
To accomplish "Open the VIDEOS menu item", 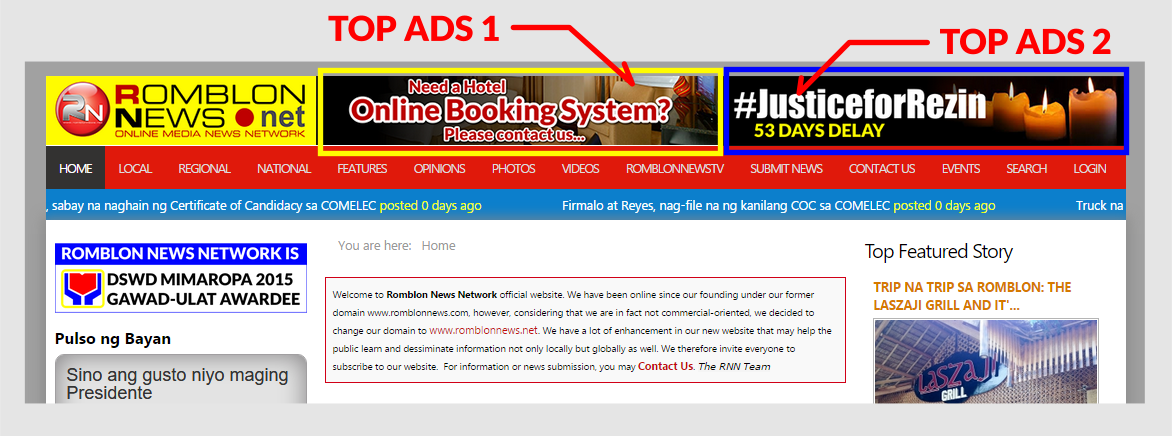I will [581, 168].
